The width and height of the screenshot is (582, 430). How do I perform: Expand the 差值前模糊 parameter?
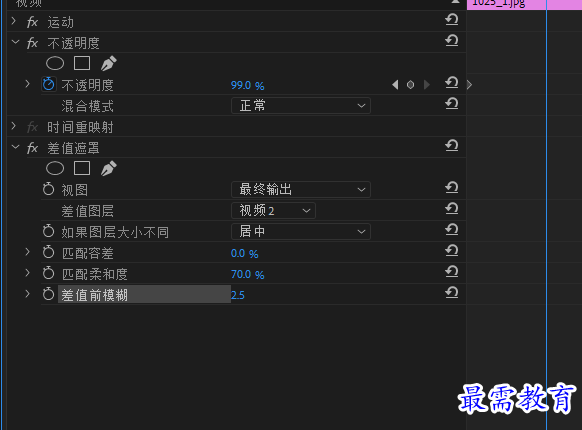[x=27, y=294]
